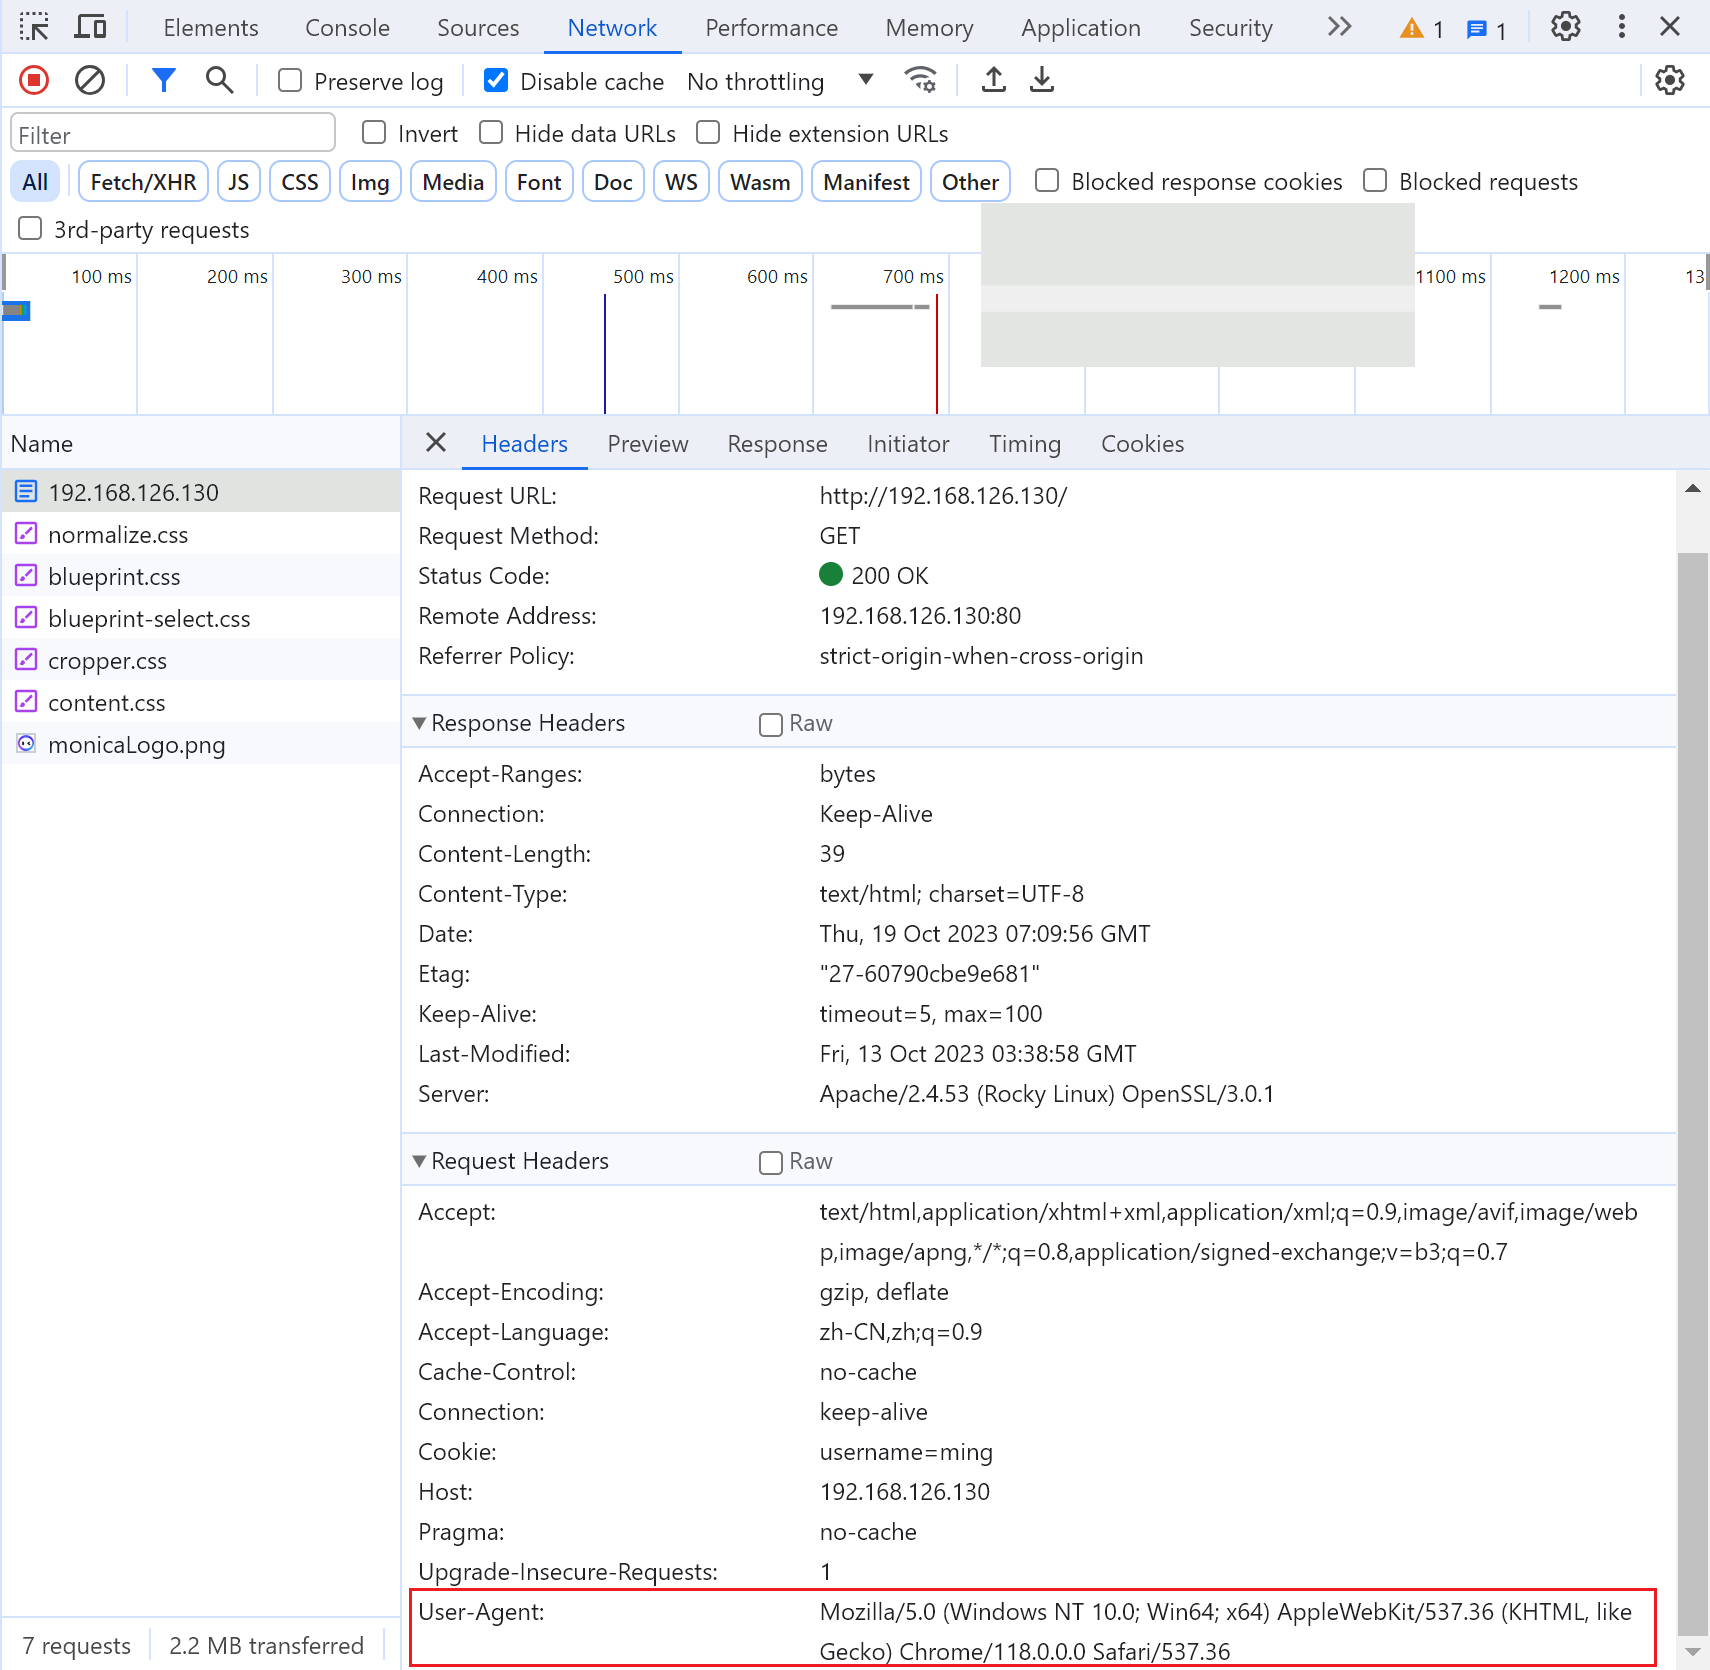The image size is (1710, 1670).
Task: Toggle the network filter funnel icon
Action: pos(163,80)
